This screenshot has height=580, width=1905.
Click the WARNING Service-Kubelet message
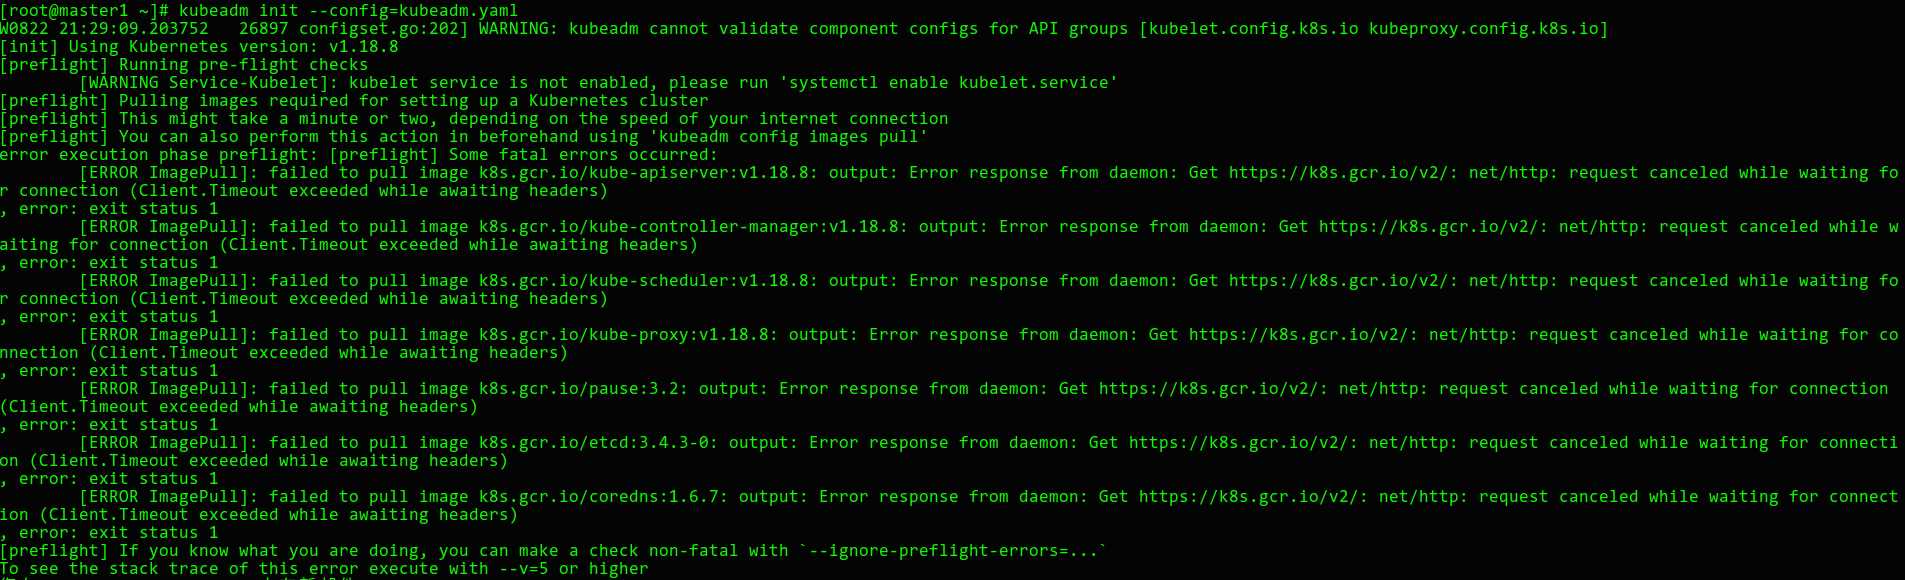pyautogui.click(x=598, y=82)
